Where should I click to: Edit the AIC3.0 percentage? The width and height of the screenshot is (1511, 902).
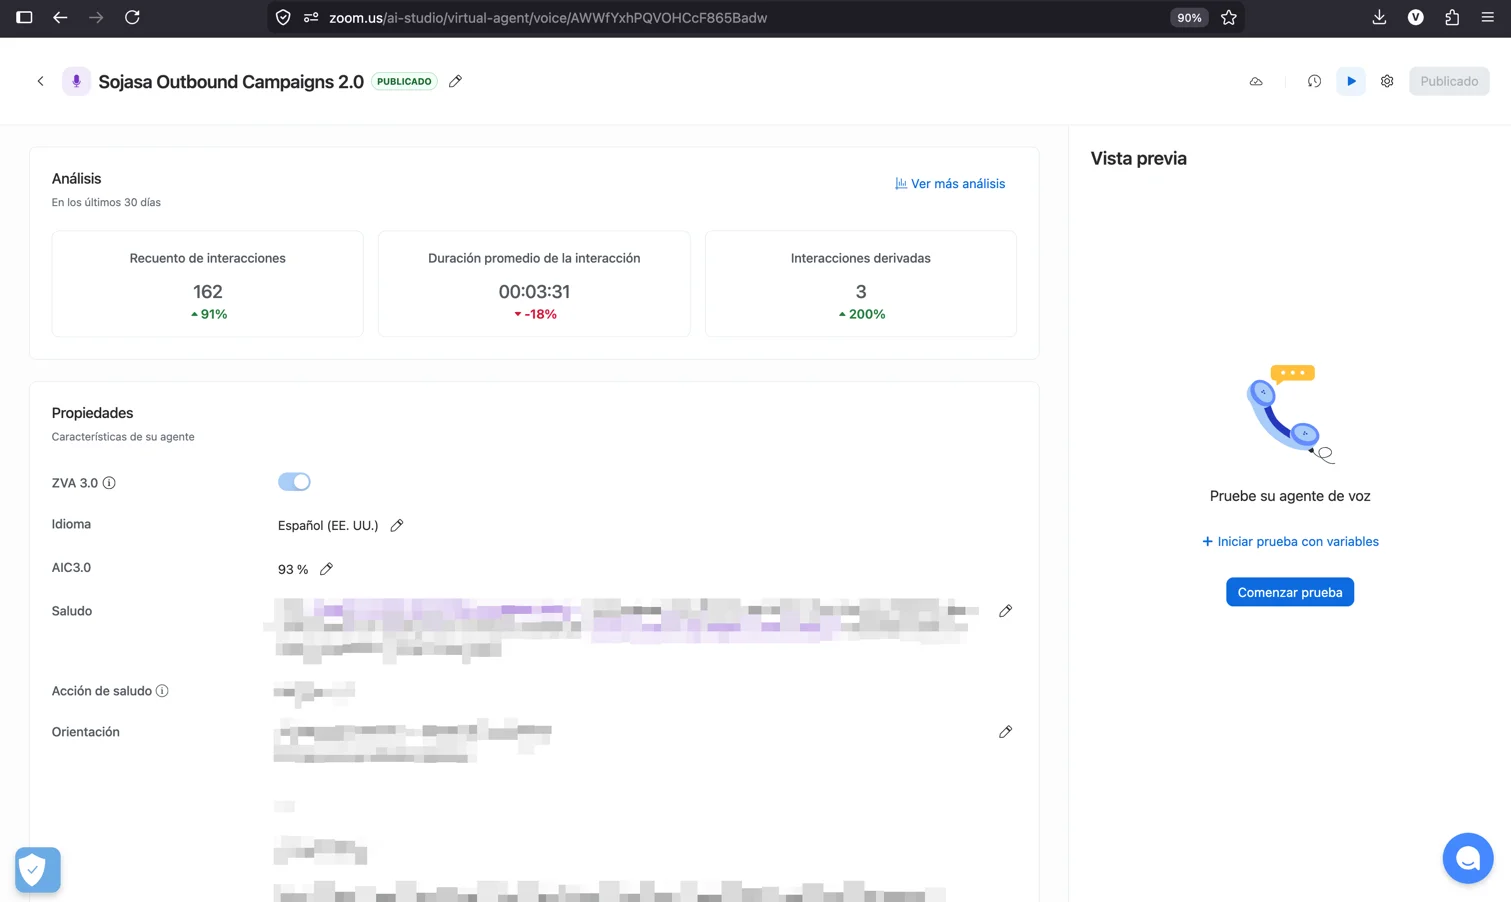pyautogui.click(x=326, y=569)
